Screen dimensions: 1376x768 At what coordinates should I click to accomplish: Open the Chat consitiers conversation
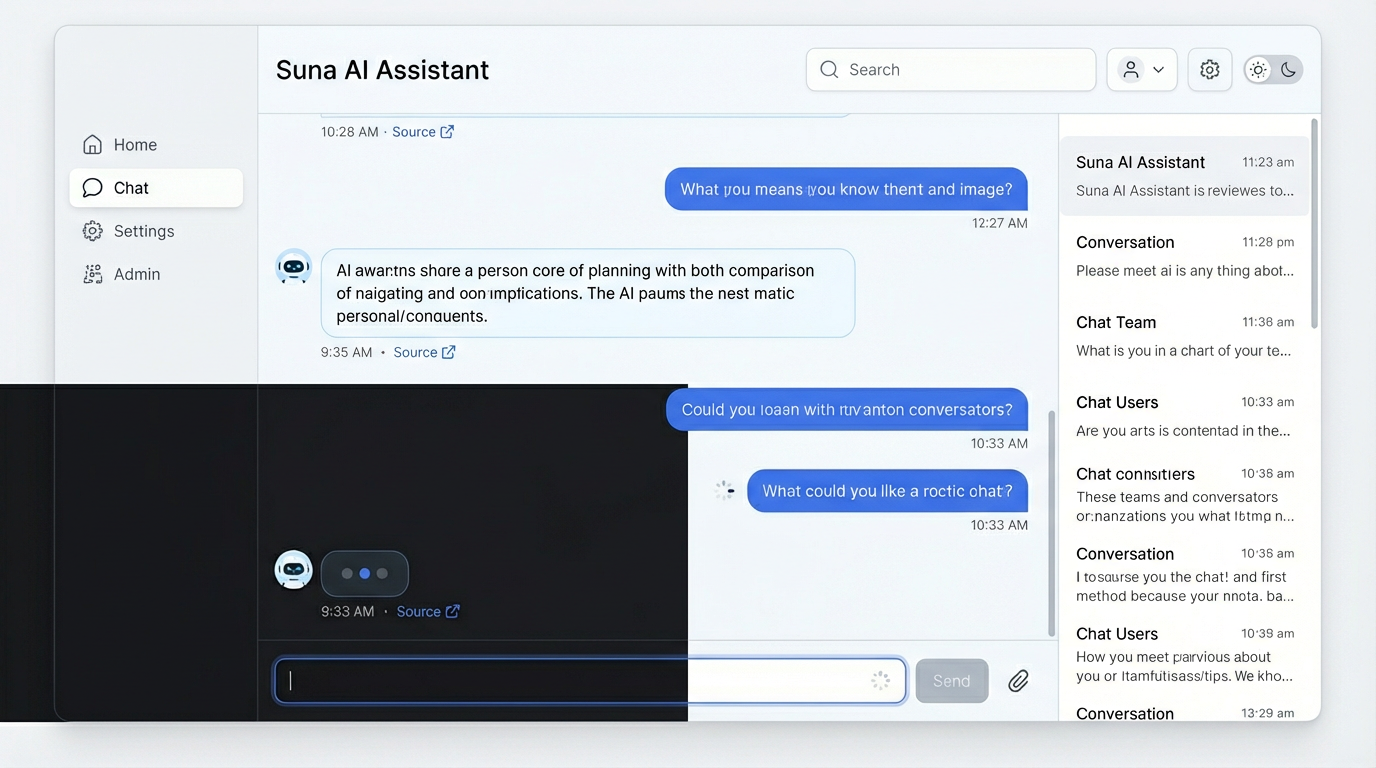tap(1184, 494)
